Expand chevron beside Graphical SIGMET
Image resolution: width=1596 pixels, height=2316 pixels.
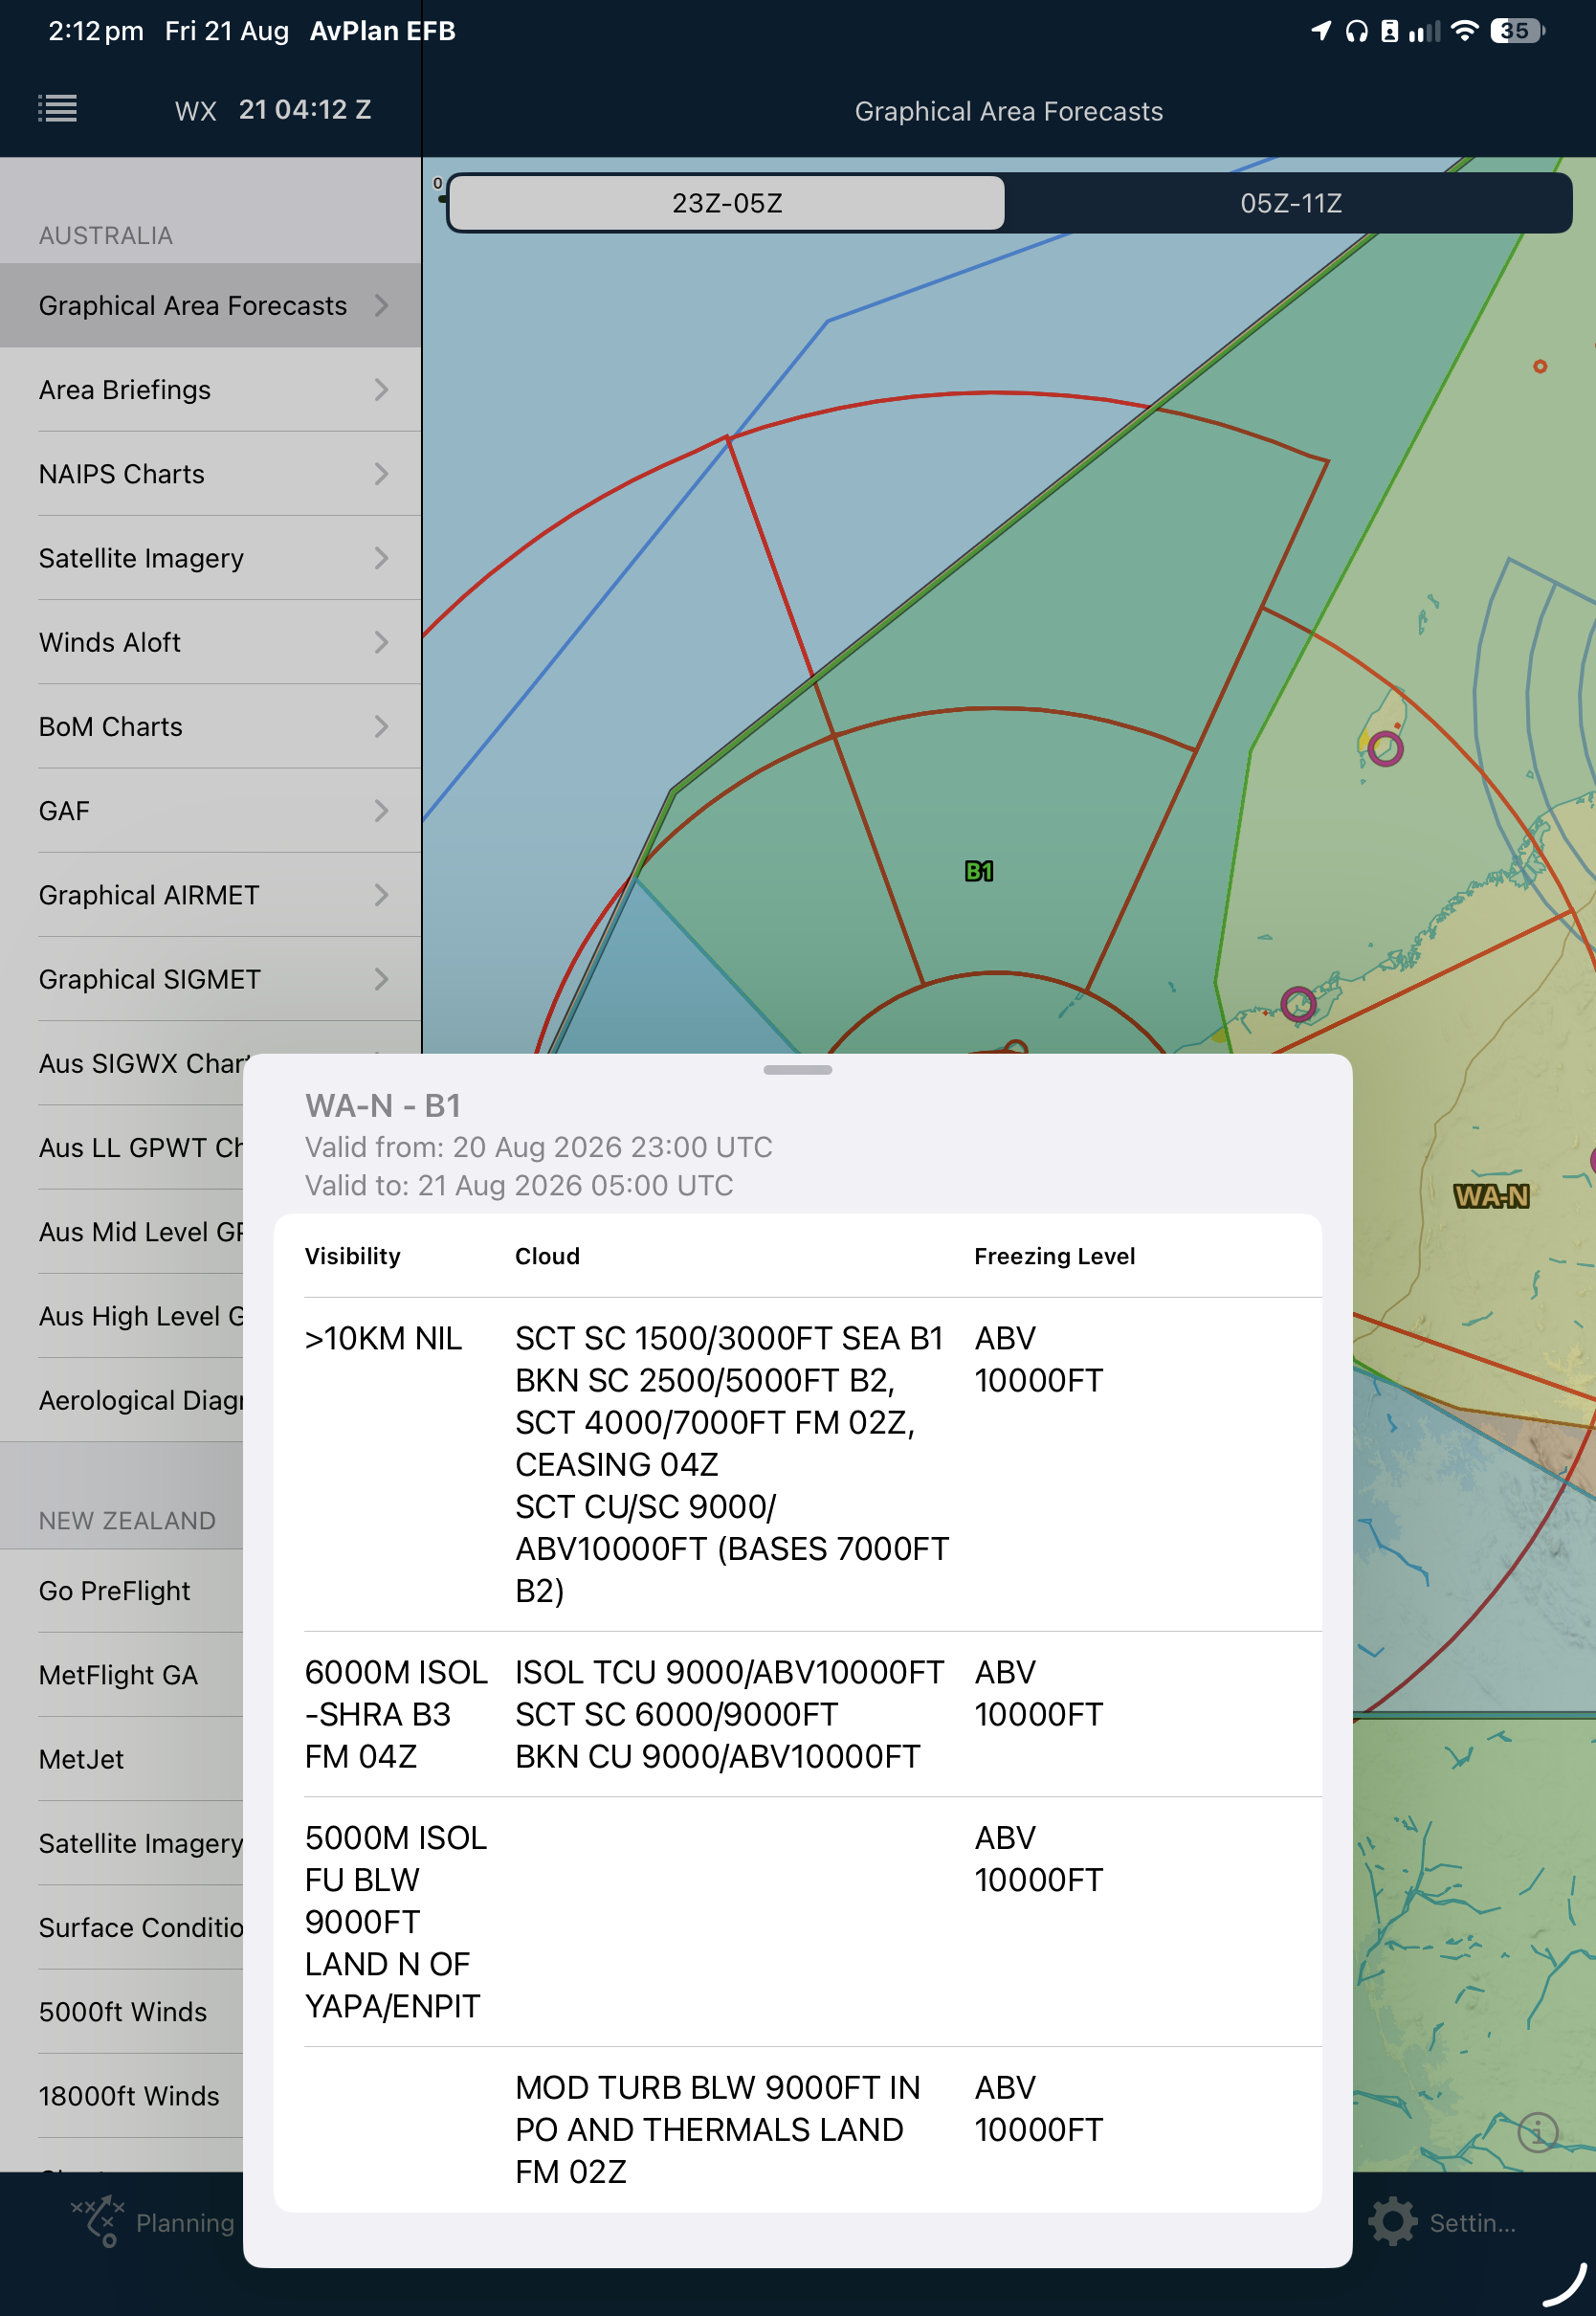coord(381,979)
